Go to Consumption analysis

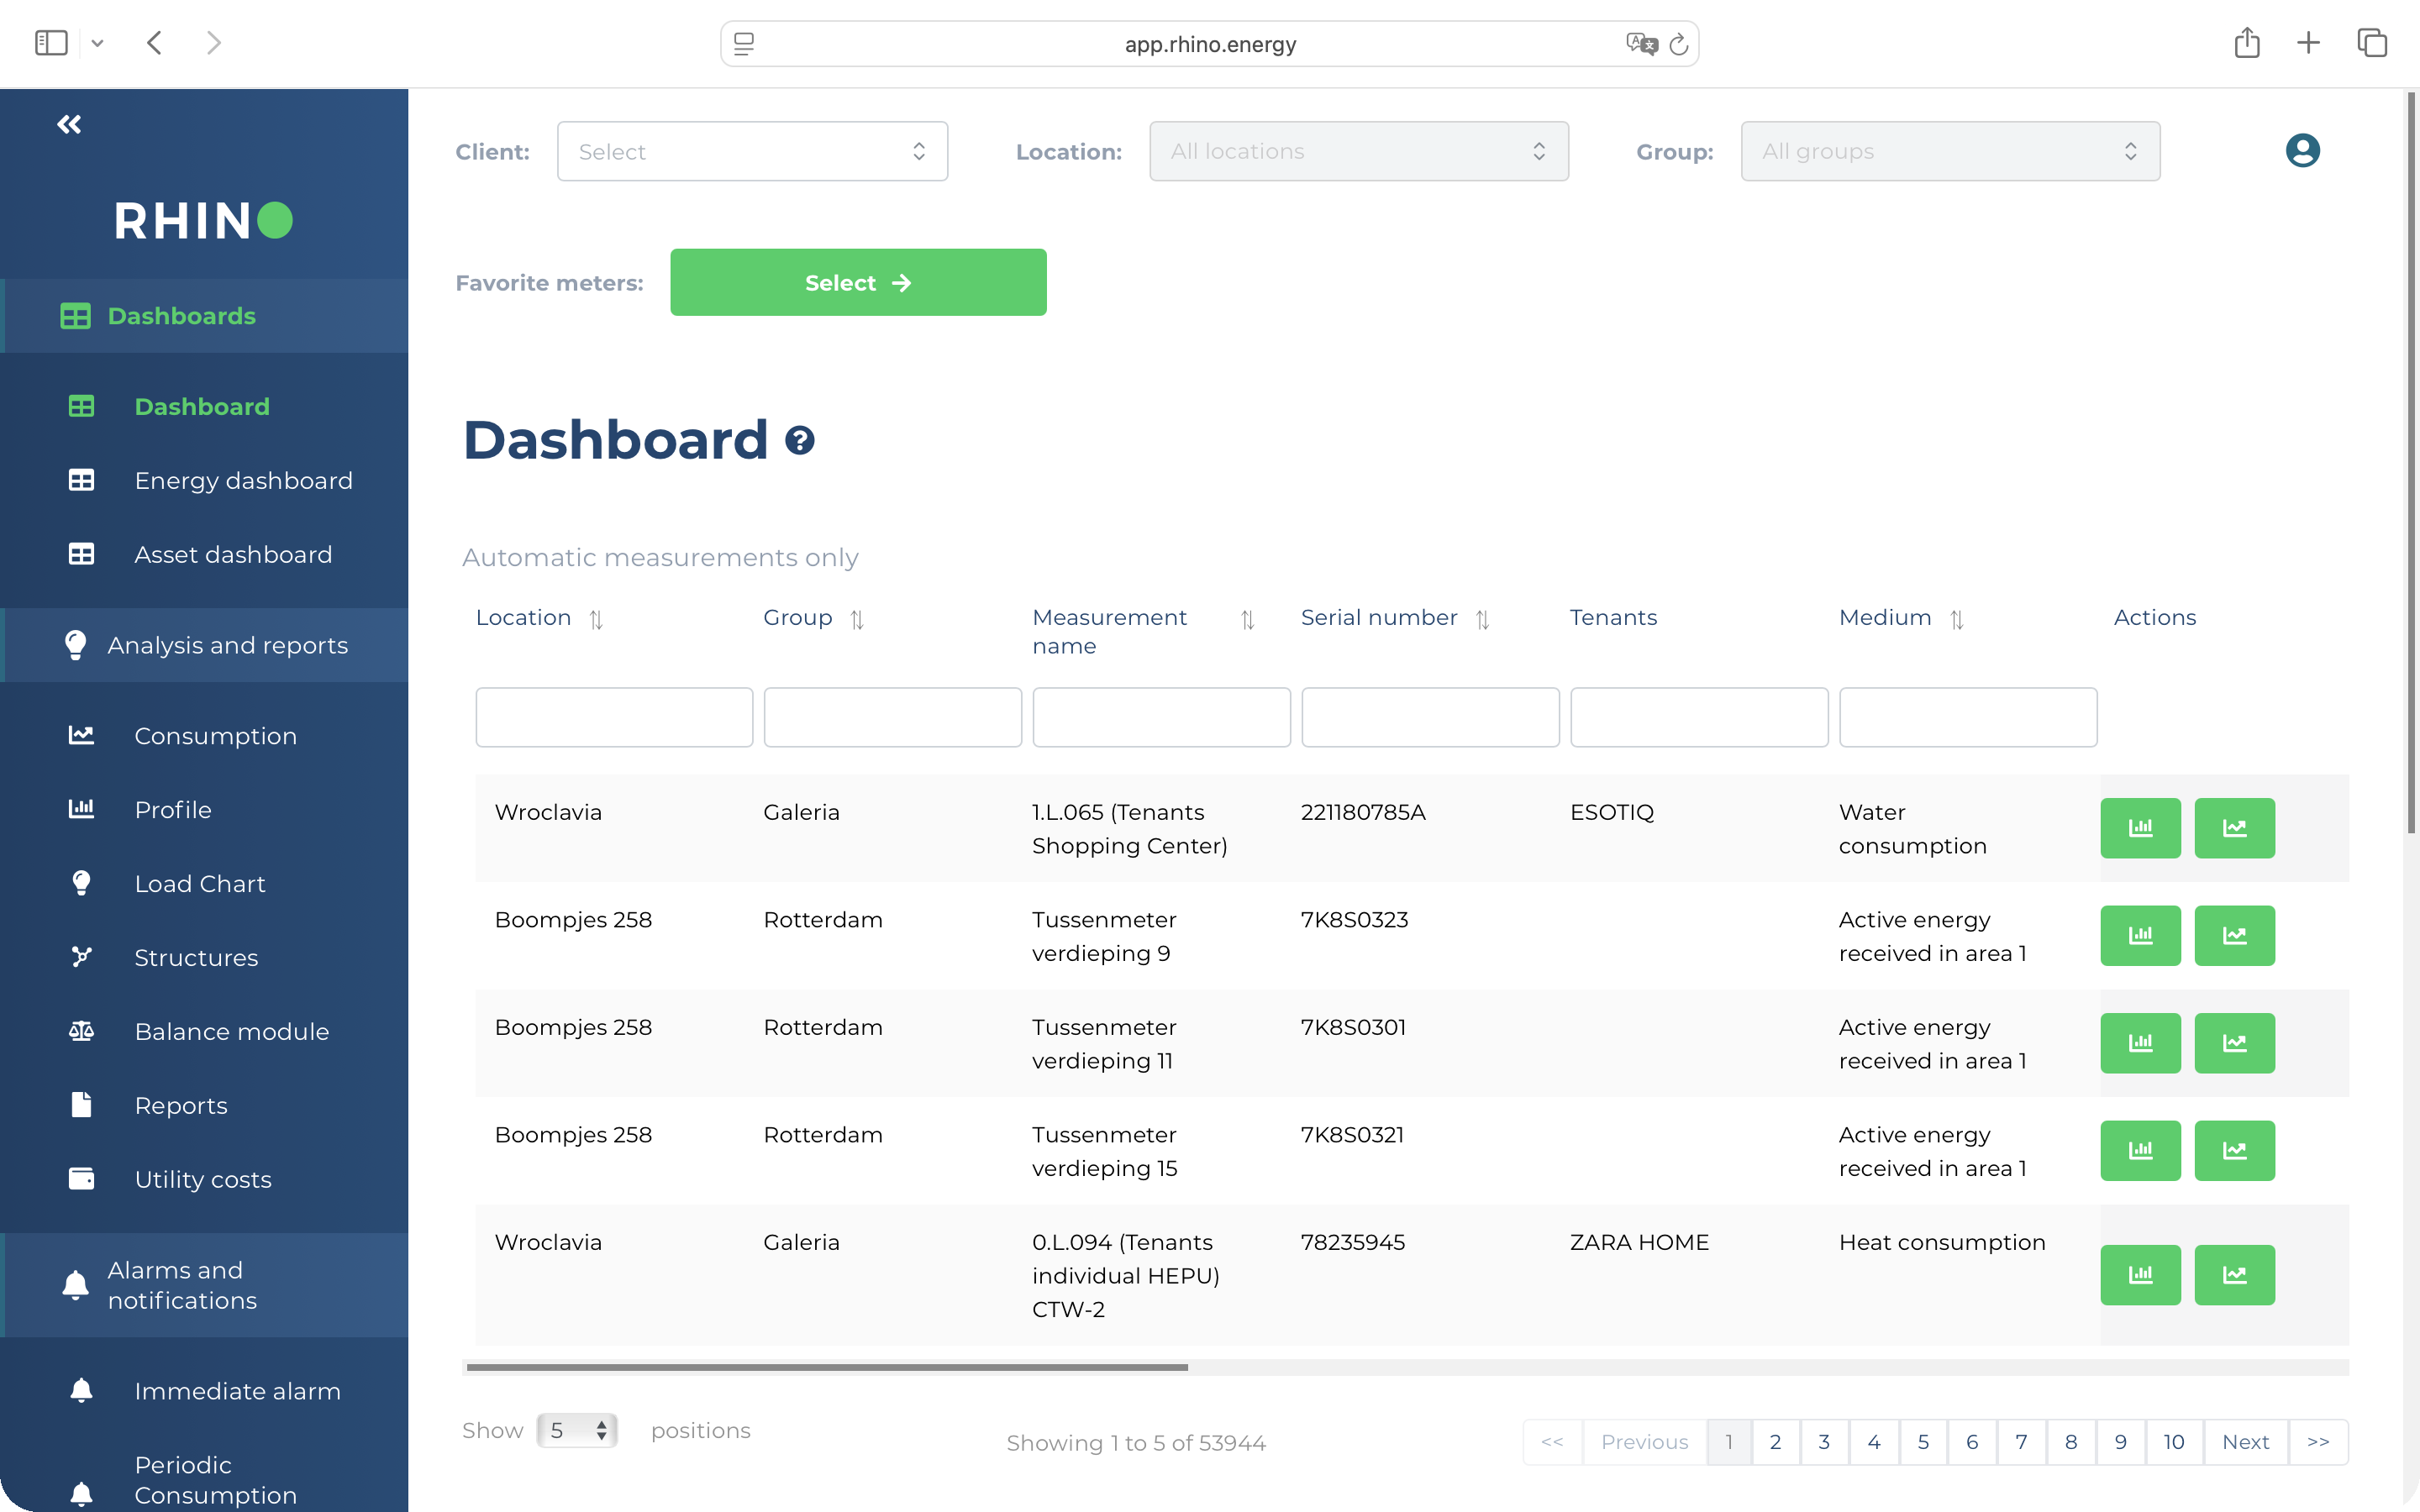tap(215, 736)
